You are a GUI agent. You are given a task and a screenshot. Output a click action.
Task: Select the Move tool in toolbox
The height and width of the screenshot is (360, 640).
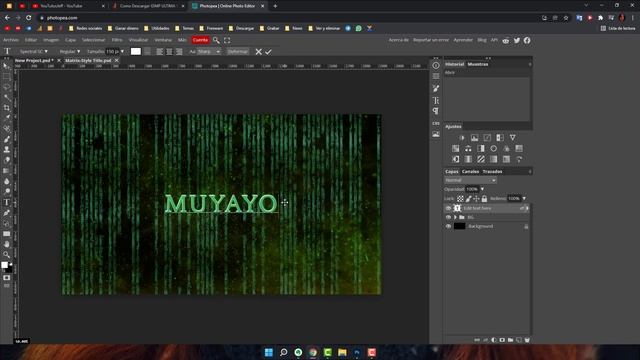[x=6, y=66]
